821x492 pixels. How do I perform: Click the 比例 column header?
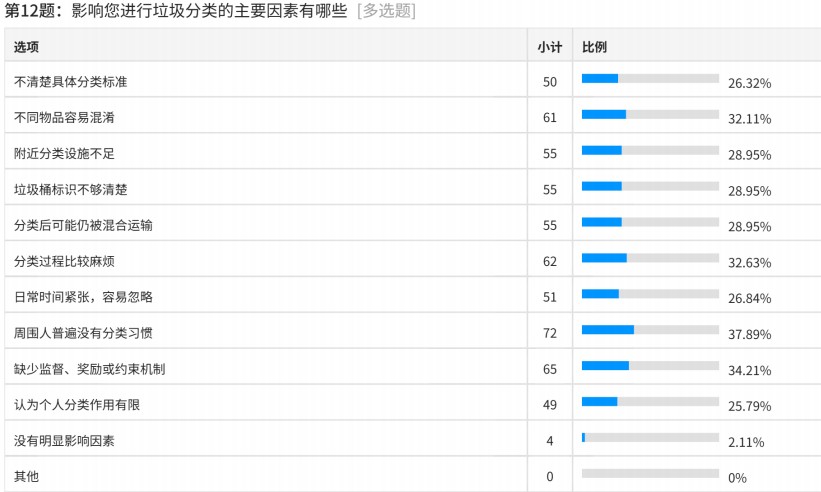594,47
